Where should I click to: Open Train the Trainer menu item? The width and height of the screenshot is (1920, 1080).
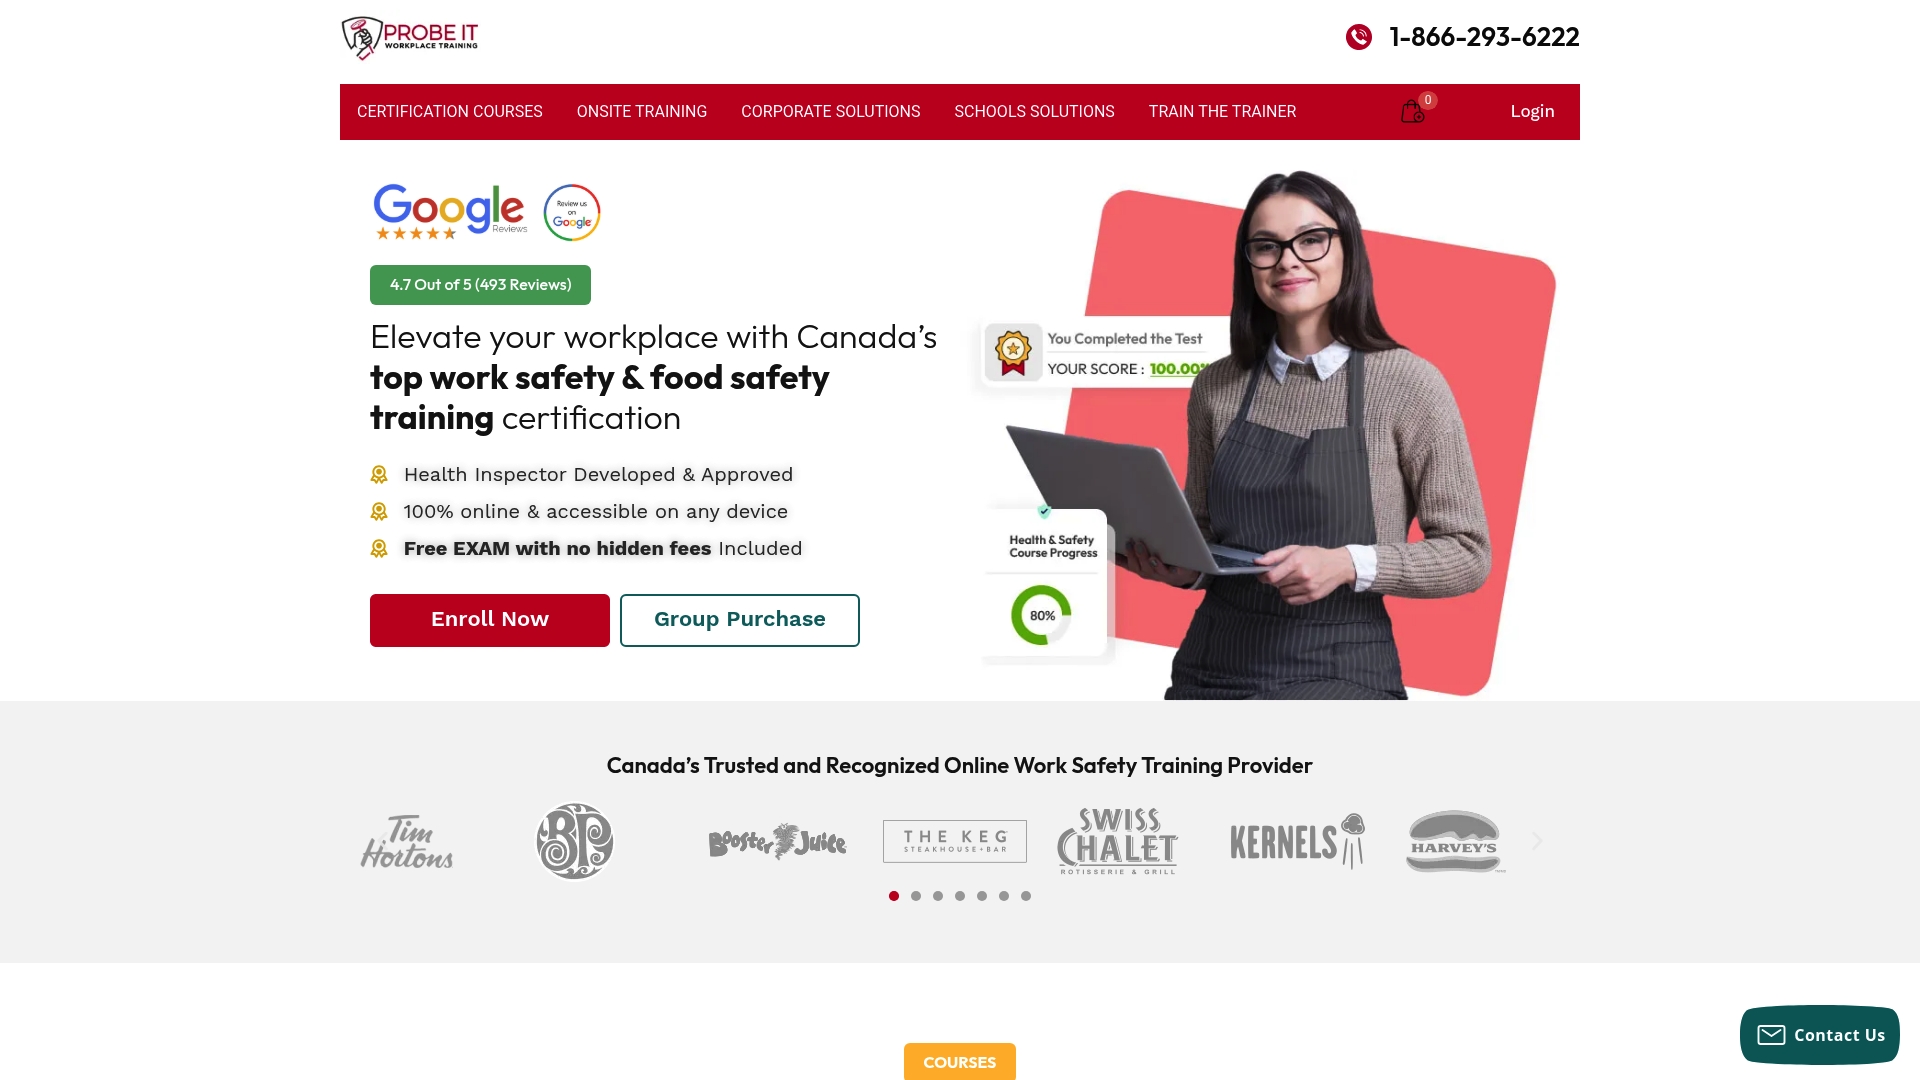1222,111
